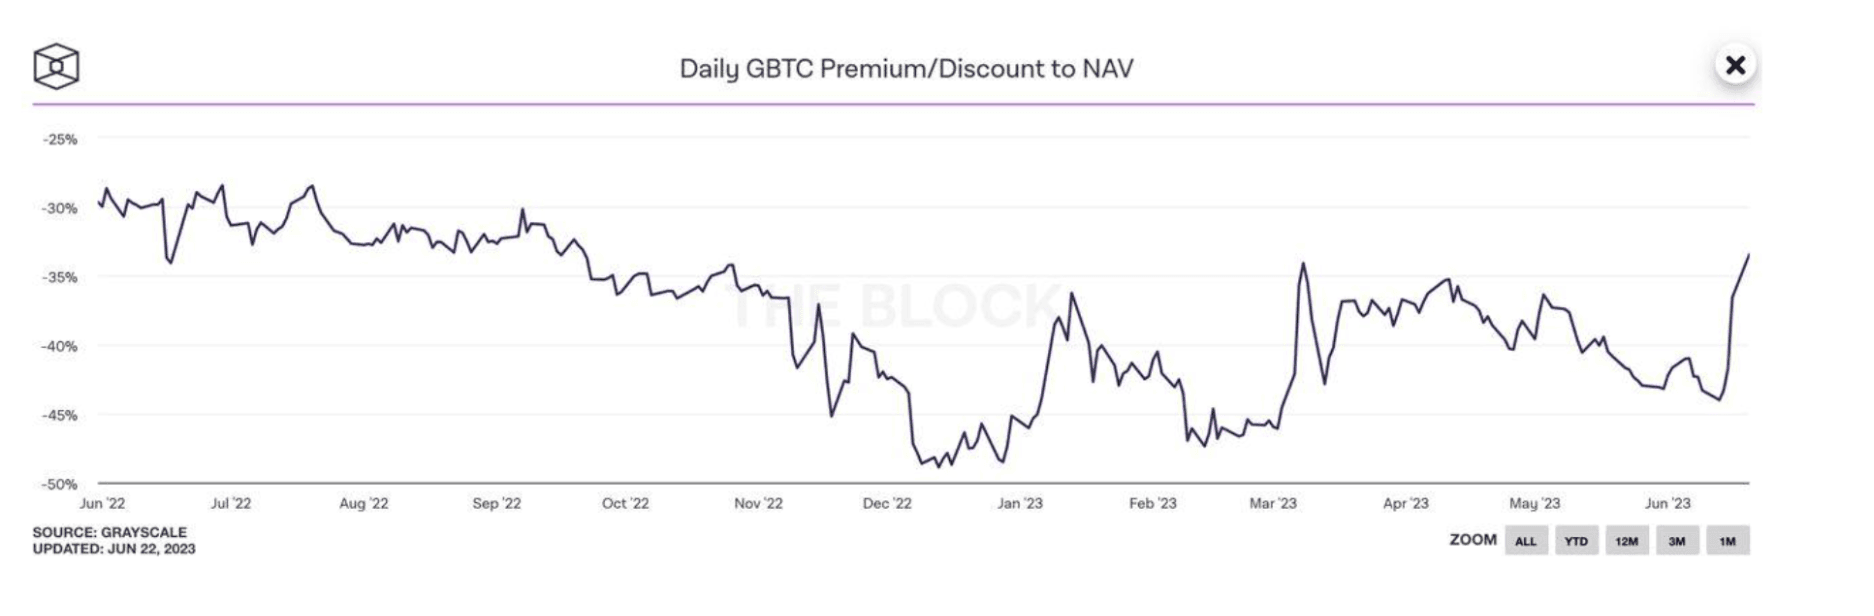Pick the Jan '23 date marker
Screen dimensions: 1874x616
pyautogui.click(x=1019, y=504)
